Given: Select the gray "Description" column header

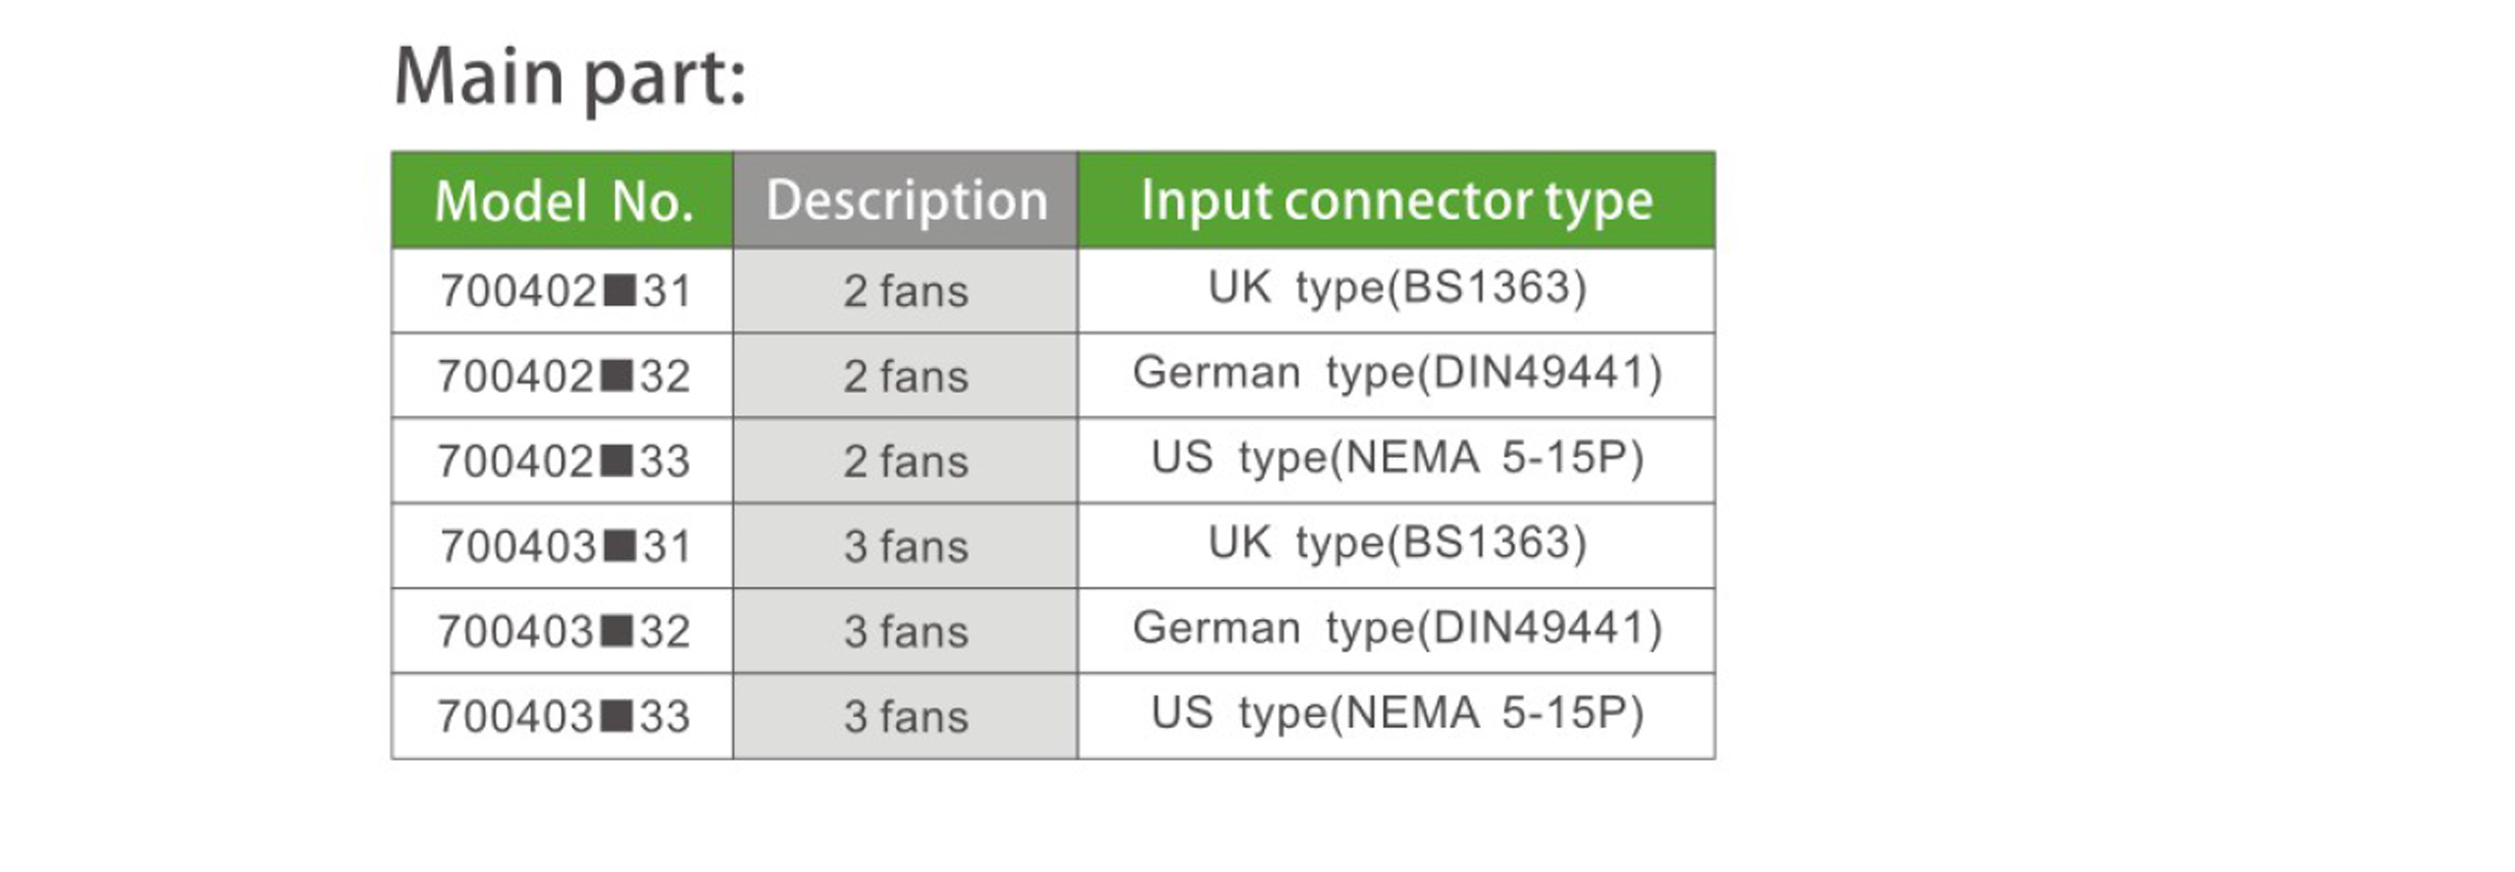Looking at the screenshot, I should point(906,201).
